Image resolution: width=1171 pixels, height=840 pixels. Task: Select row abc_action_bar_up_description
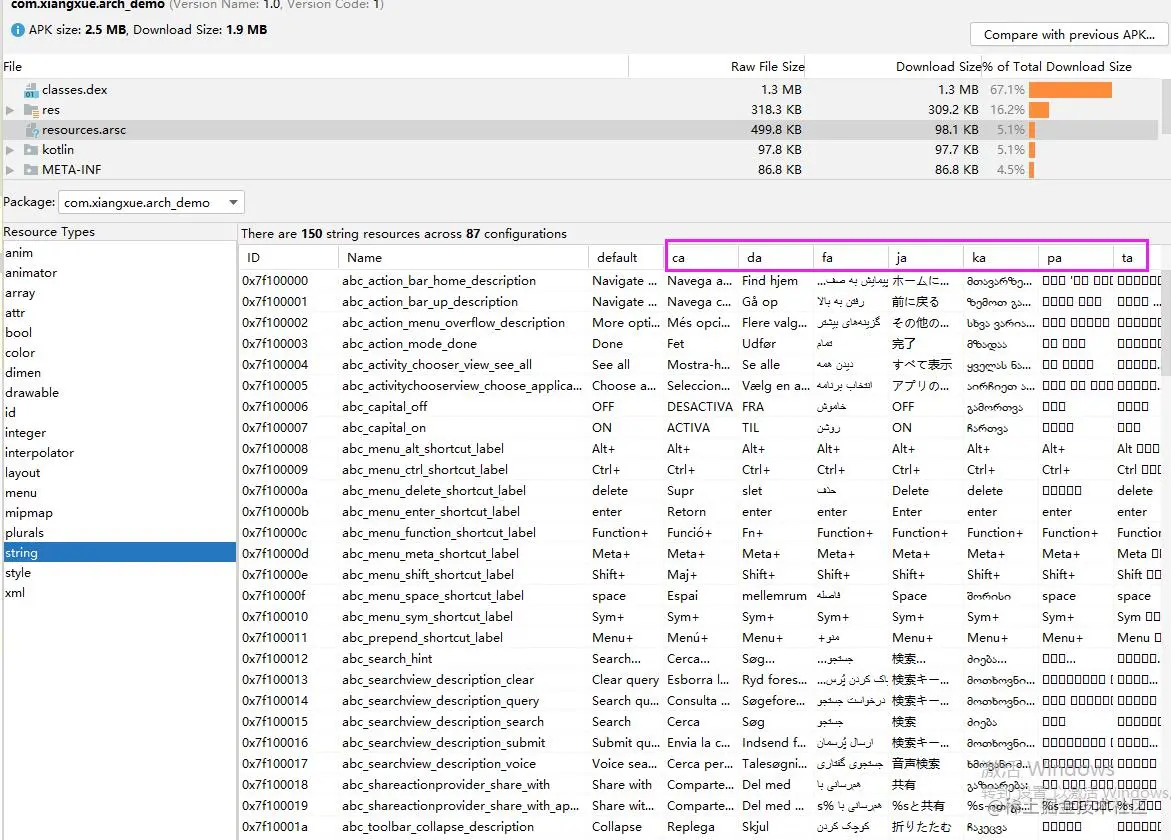[x=701, y=302]
